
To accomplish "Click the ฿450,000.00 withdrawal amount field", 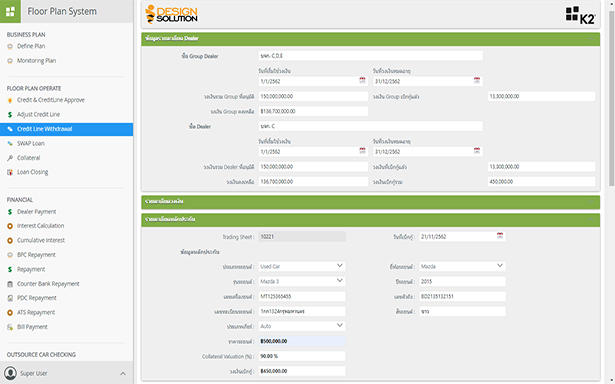I will [x=302, y=371].
